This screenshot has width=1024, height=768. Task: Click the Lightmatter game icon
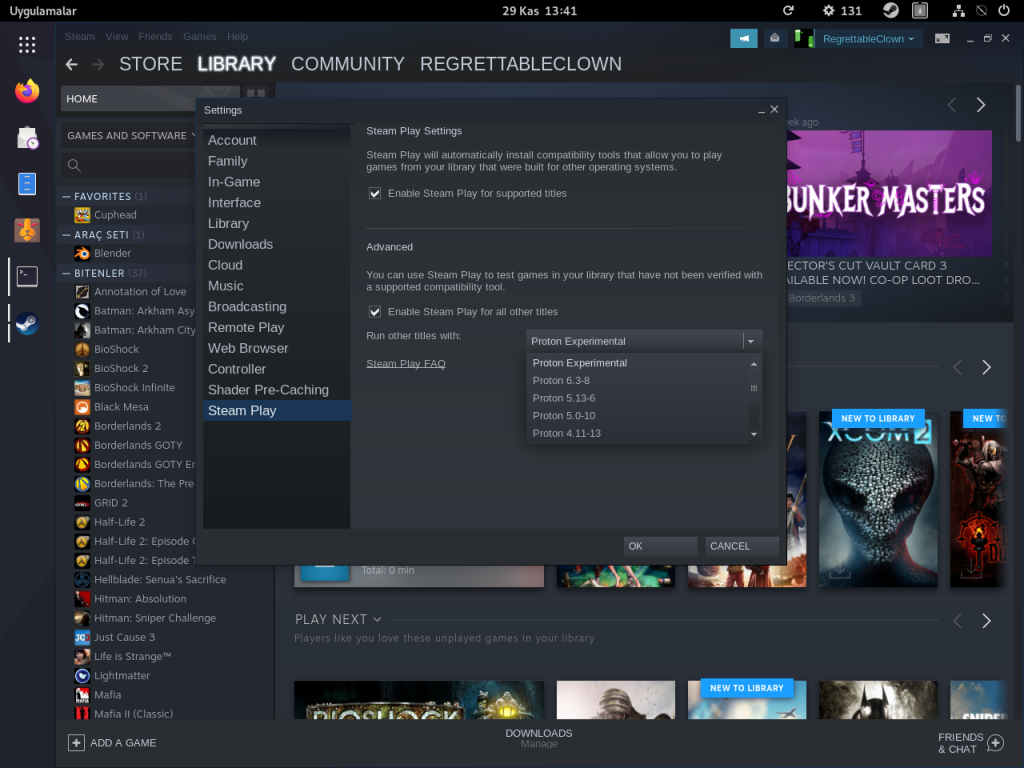(82, 676)
